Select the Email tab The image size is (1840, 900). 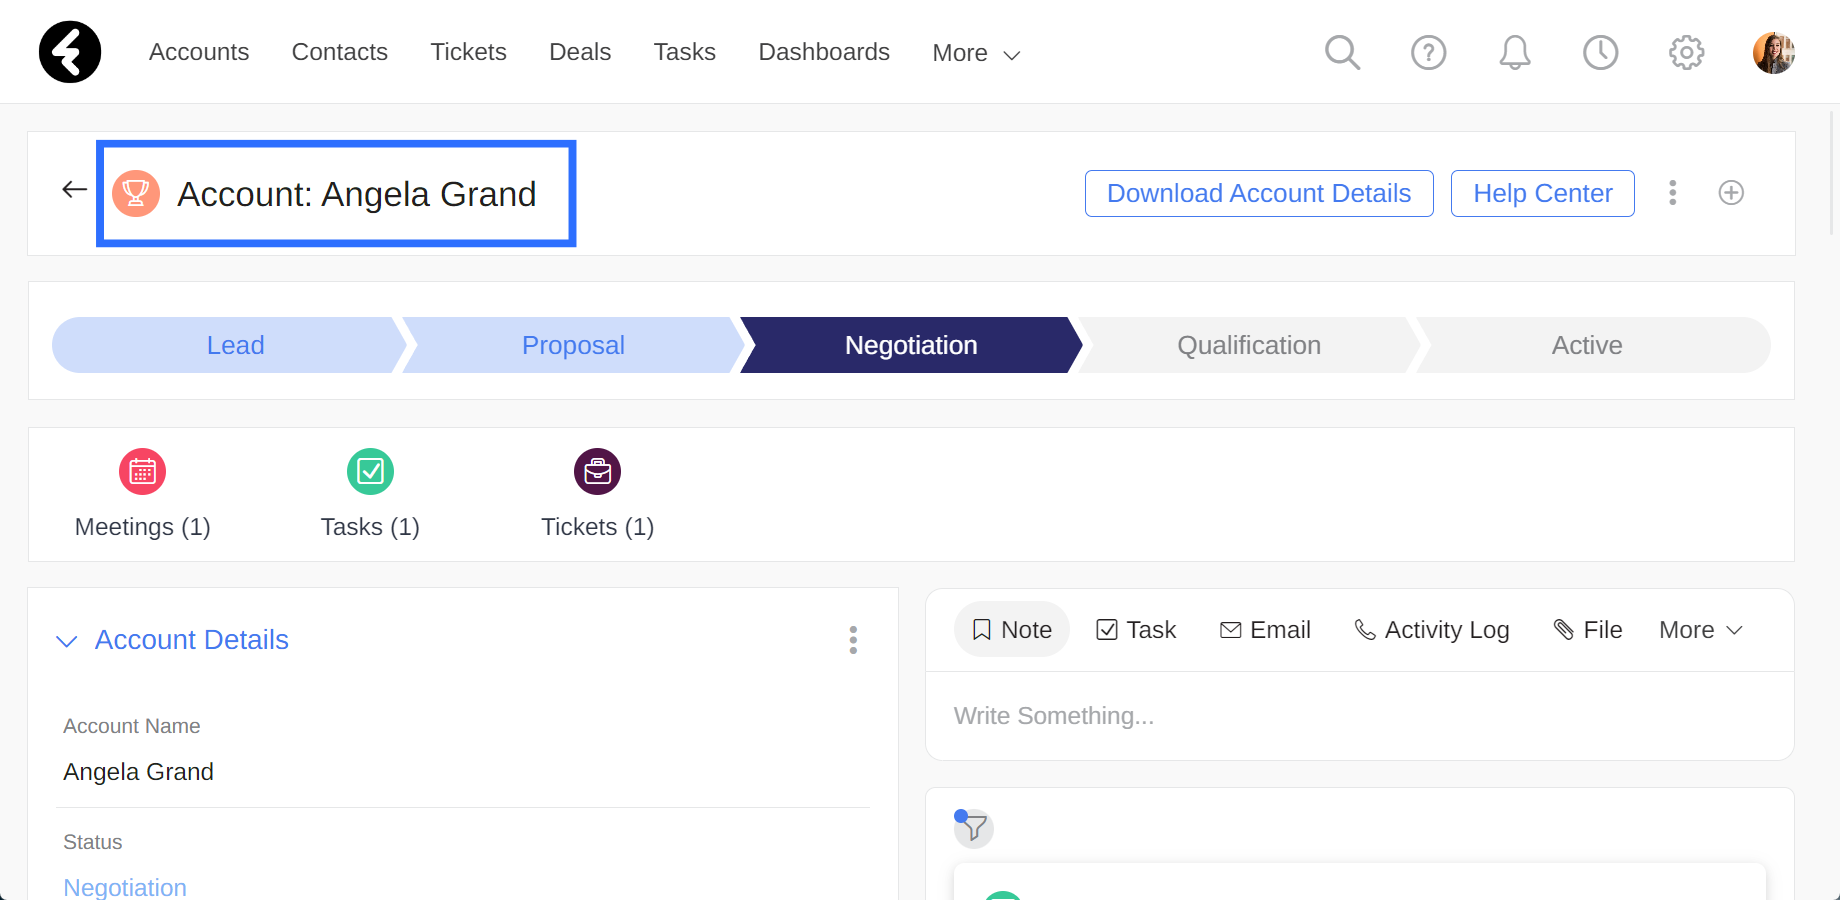click(1265, 630)
